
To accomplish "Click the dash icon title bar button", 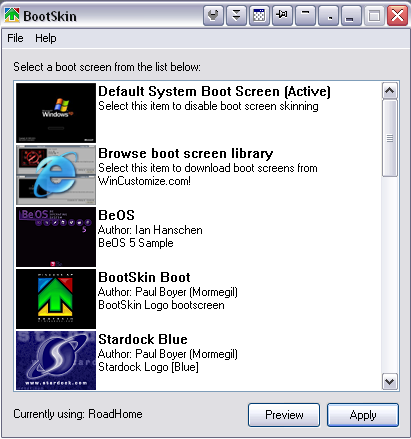I will 305,15.
